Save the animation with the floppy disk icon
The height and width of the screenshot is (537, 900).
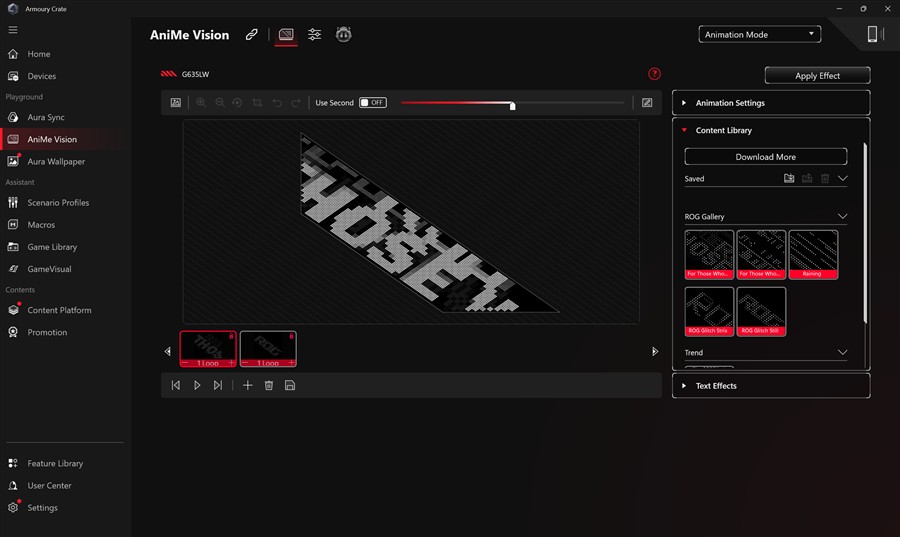pos(290,385)
